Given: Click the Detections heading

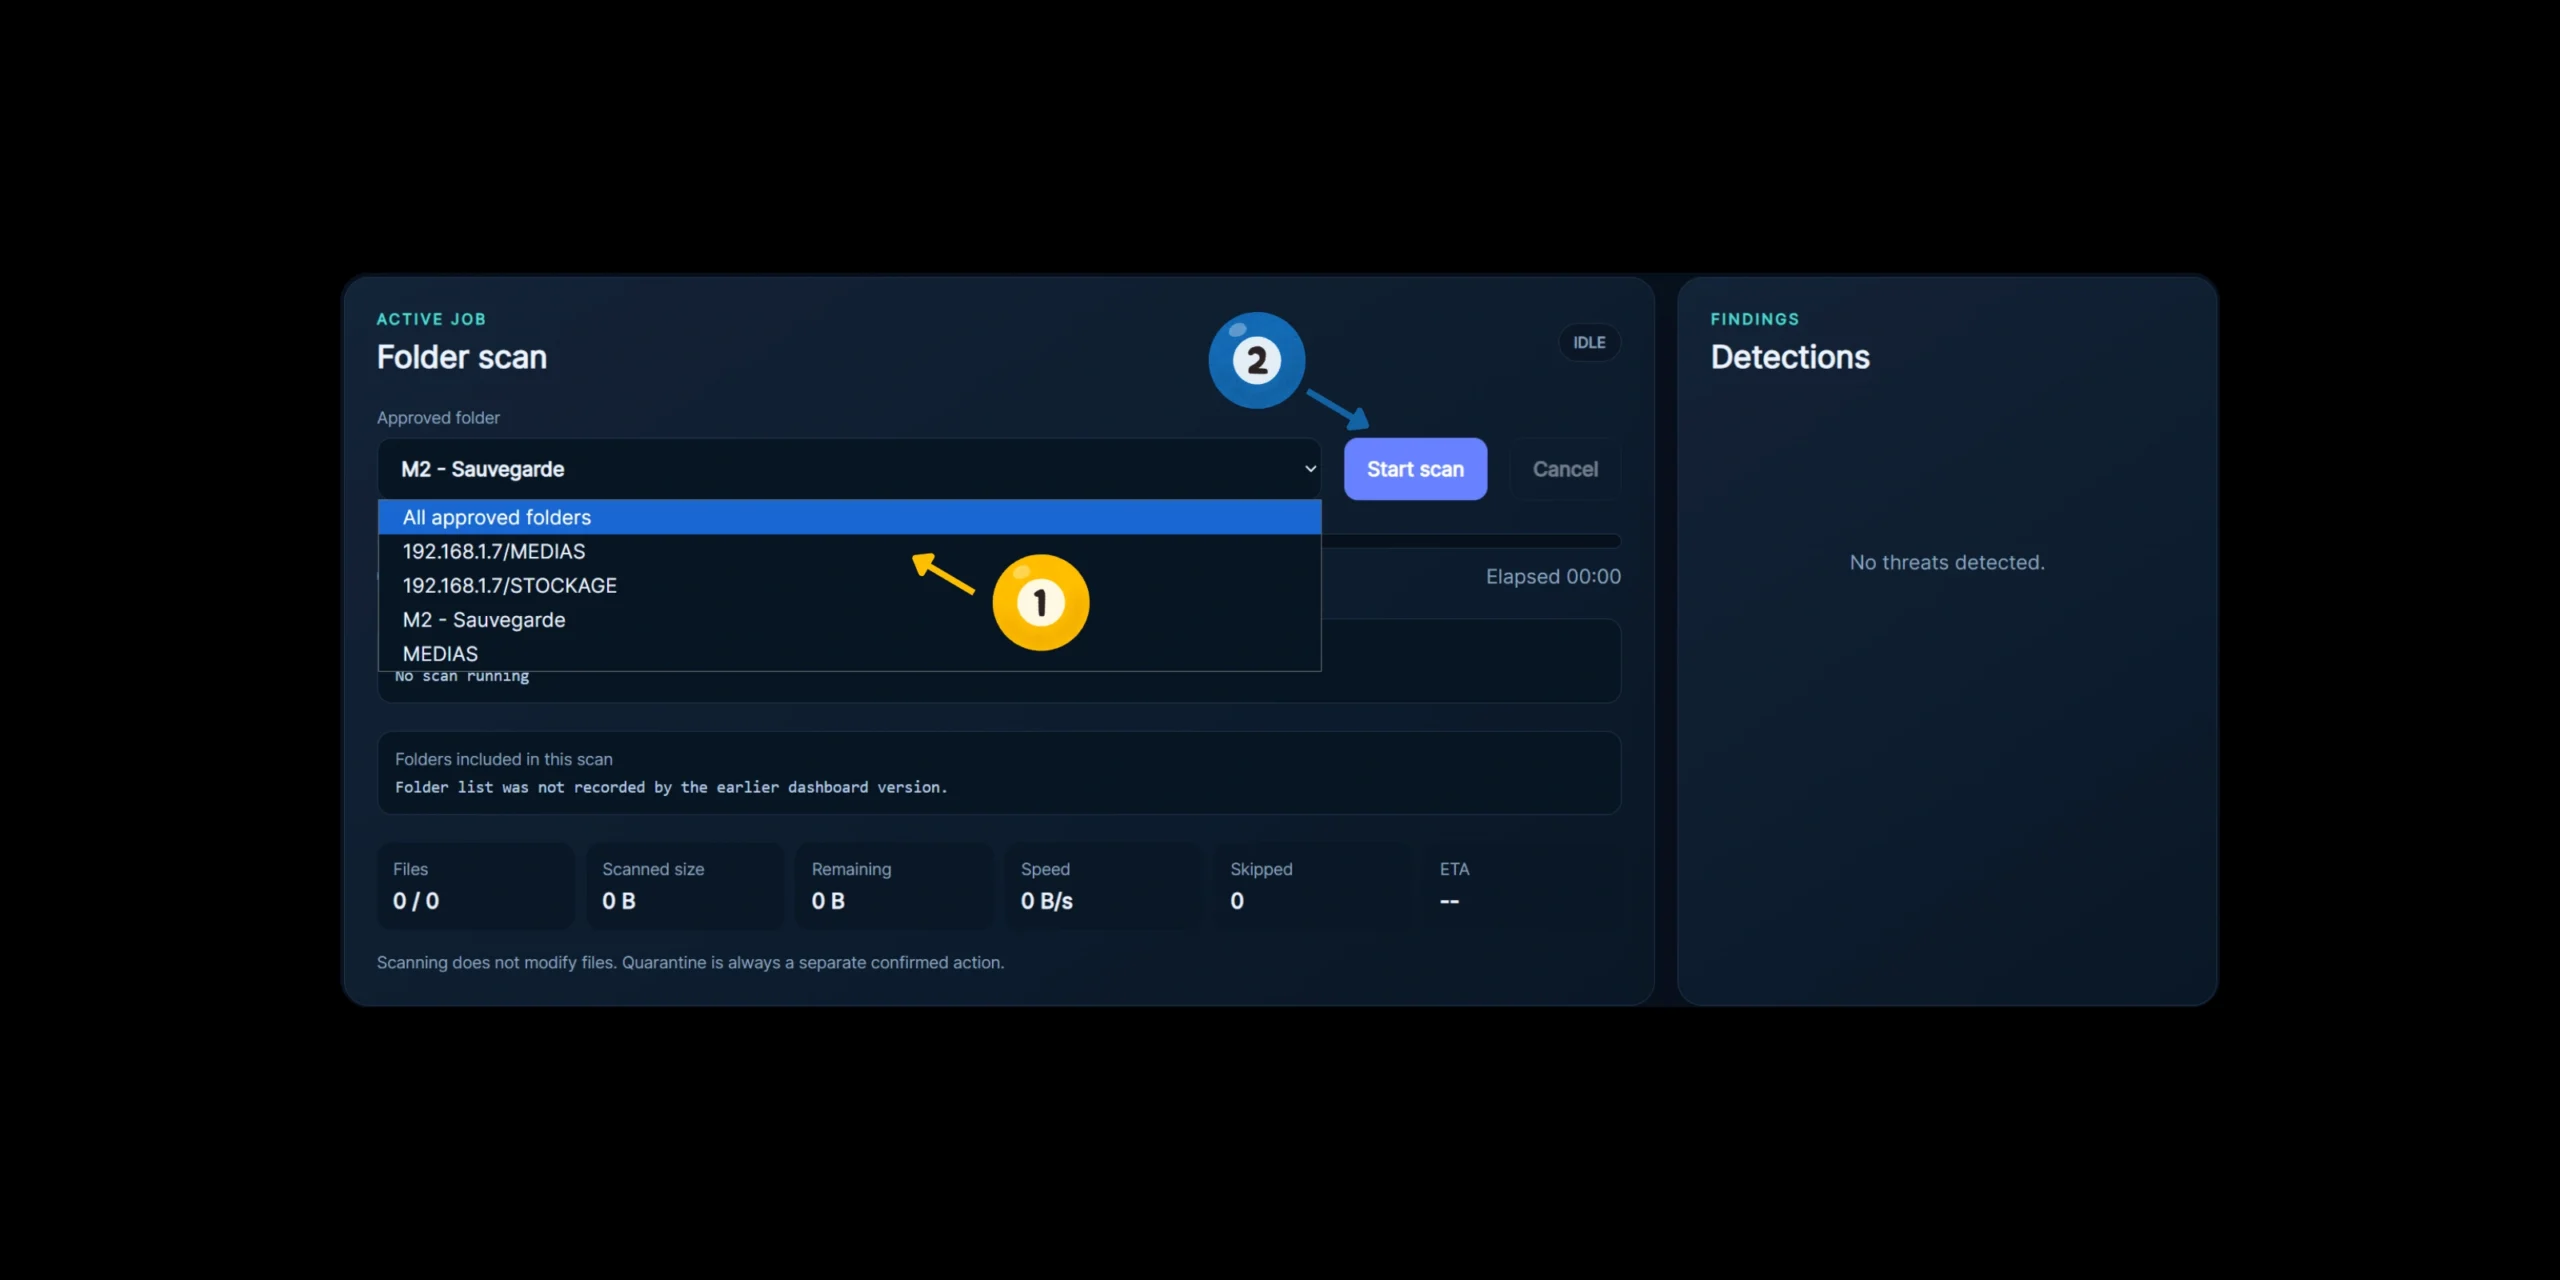Looking at the screenshot, I should tap(1790, 357).
